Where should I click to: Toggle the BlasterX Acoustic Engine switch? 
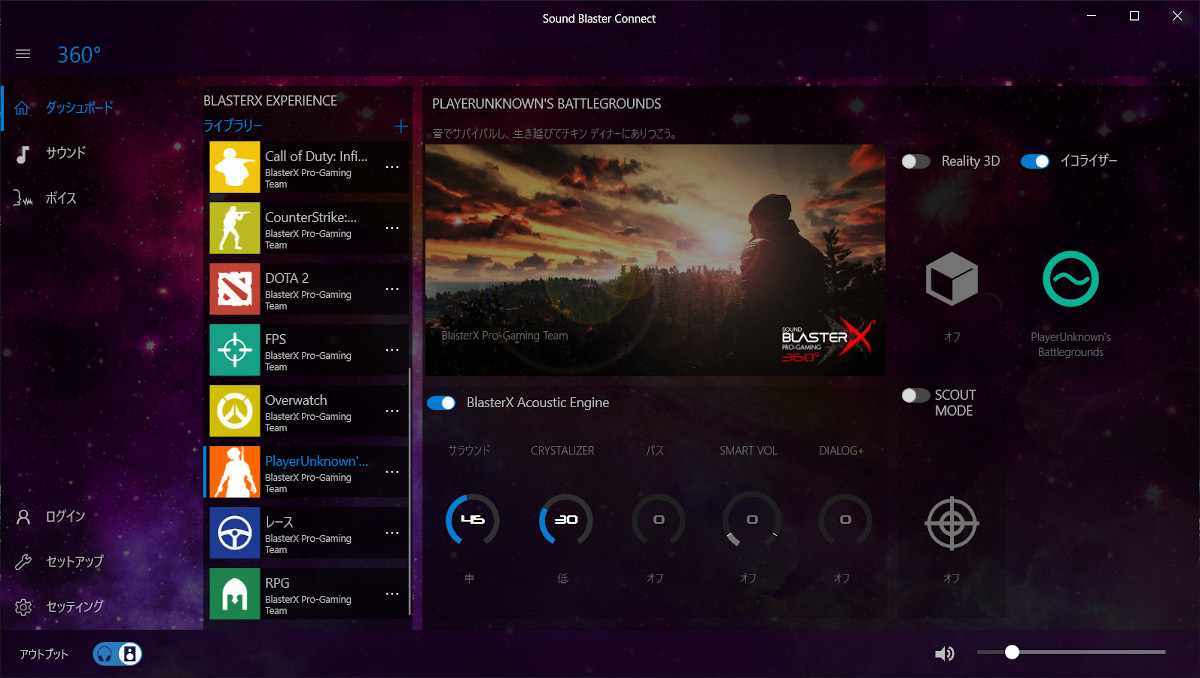(441, 402)
